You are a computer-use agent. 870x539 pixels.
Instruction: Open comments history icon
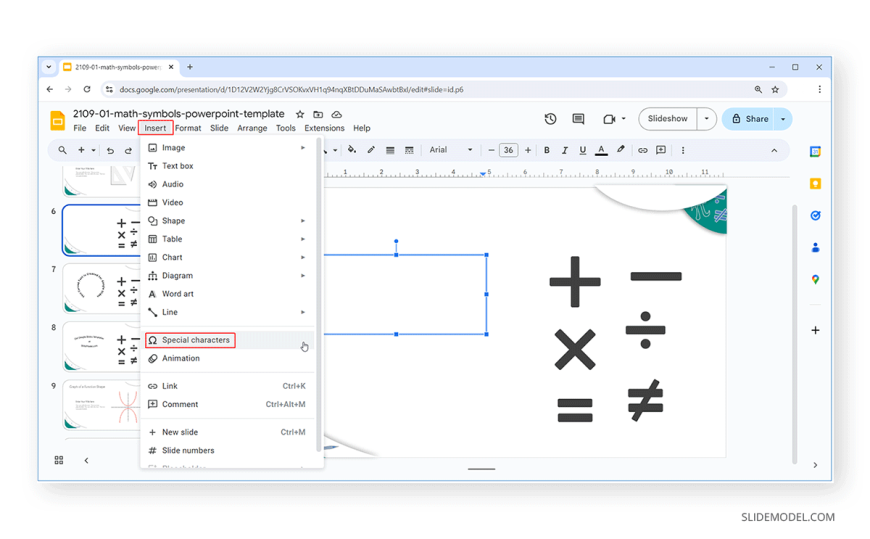pos(578,119)
